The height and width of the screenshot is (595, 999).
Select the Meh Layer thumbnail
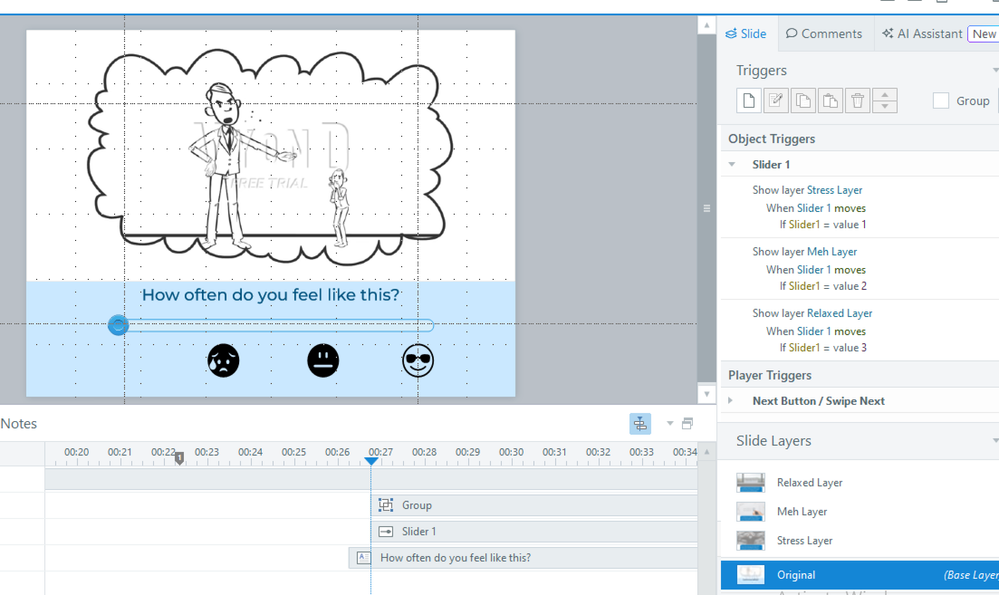751,511
